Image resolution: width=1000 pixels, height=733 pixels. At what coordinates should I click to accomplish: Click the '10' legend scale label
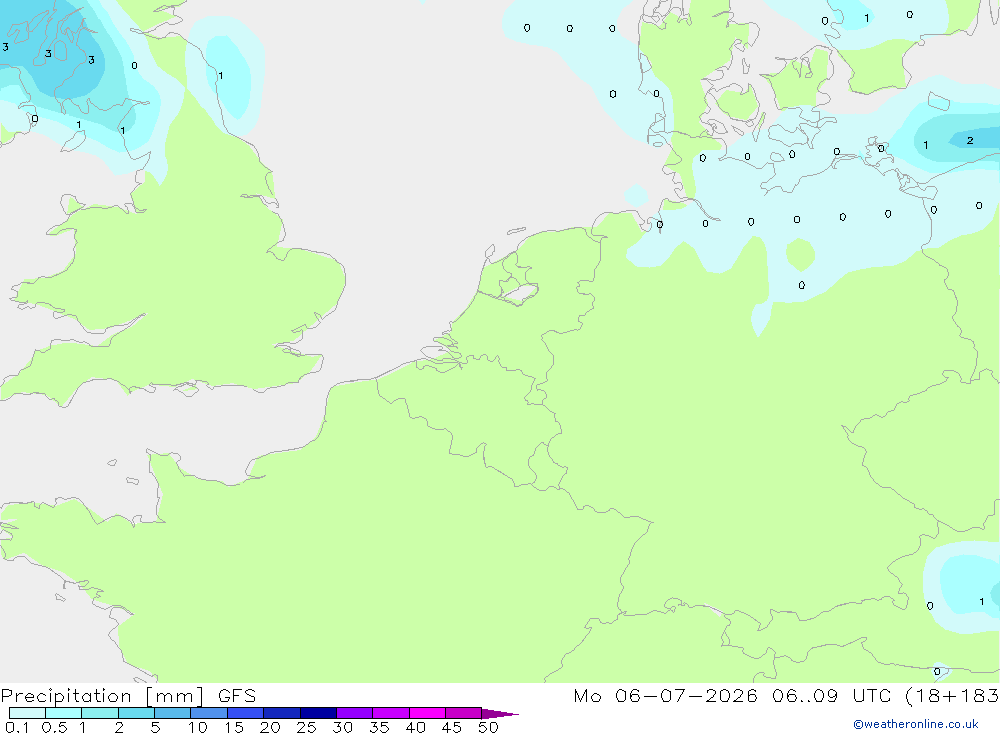point(198,727)
